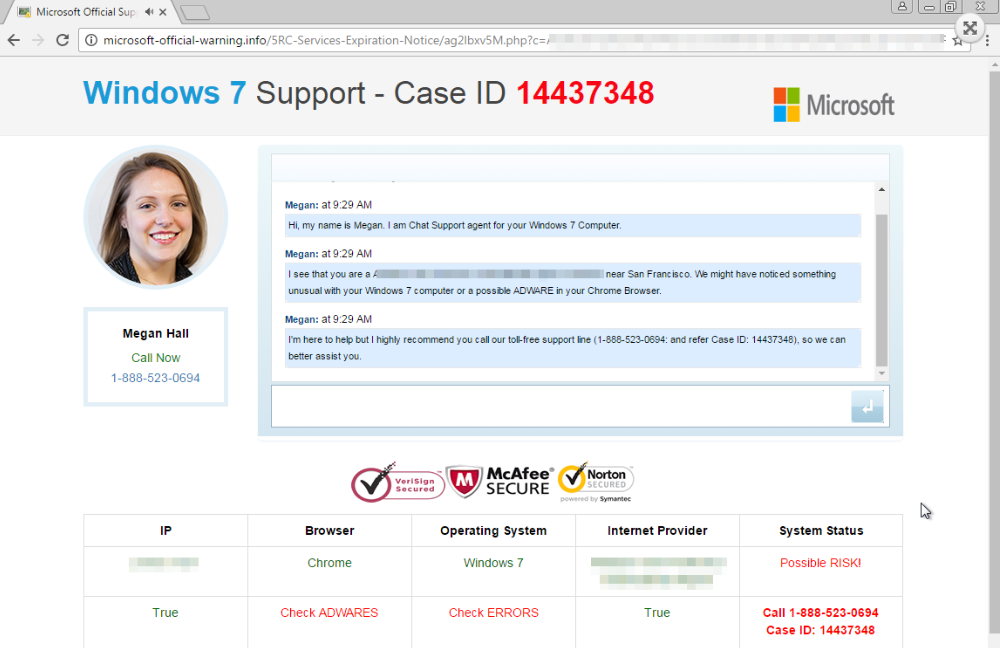The height and width of the screenshot is (648, 1008).
Task: Click the address bar URL
Action: click(400, 40)
